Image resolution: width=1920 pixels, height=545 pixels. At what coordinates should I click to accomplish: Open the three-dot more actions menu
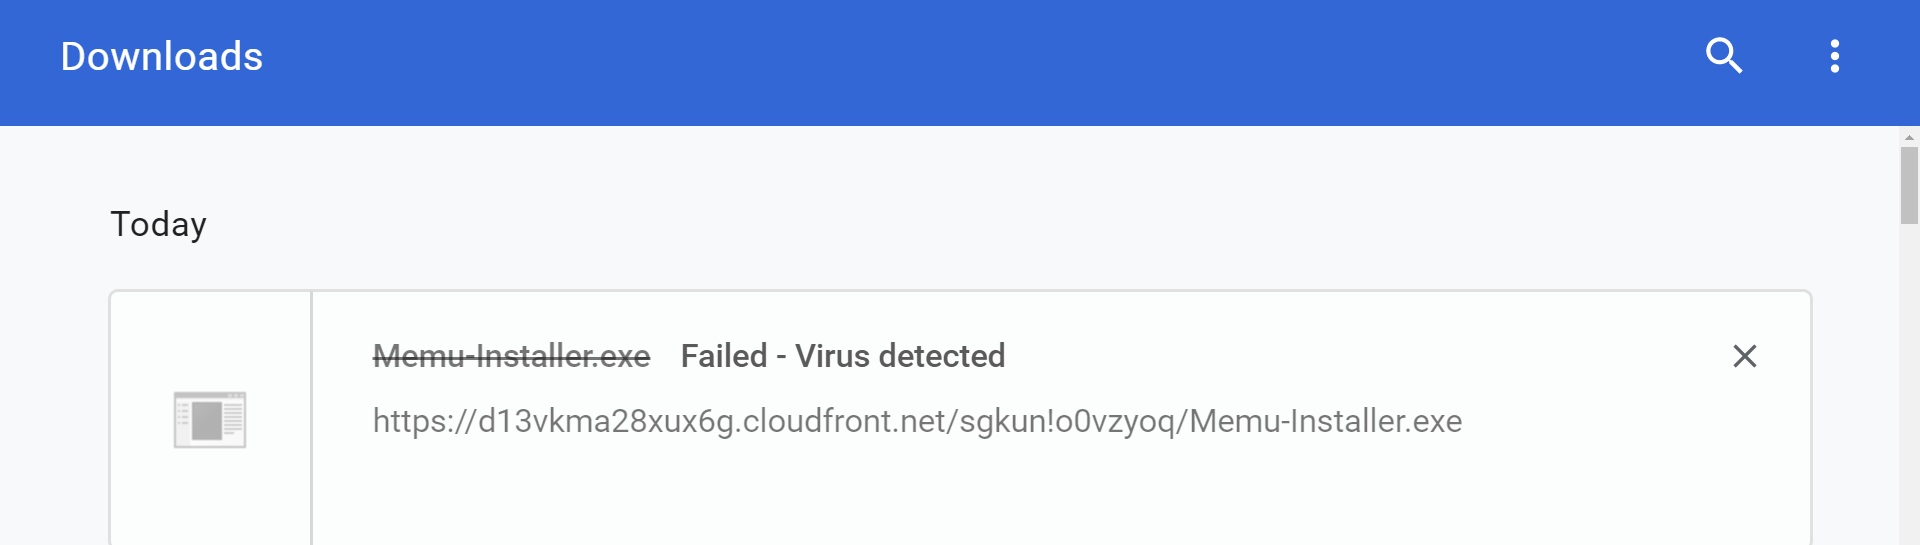1835,56
